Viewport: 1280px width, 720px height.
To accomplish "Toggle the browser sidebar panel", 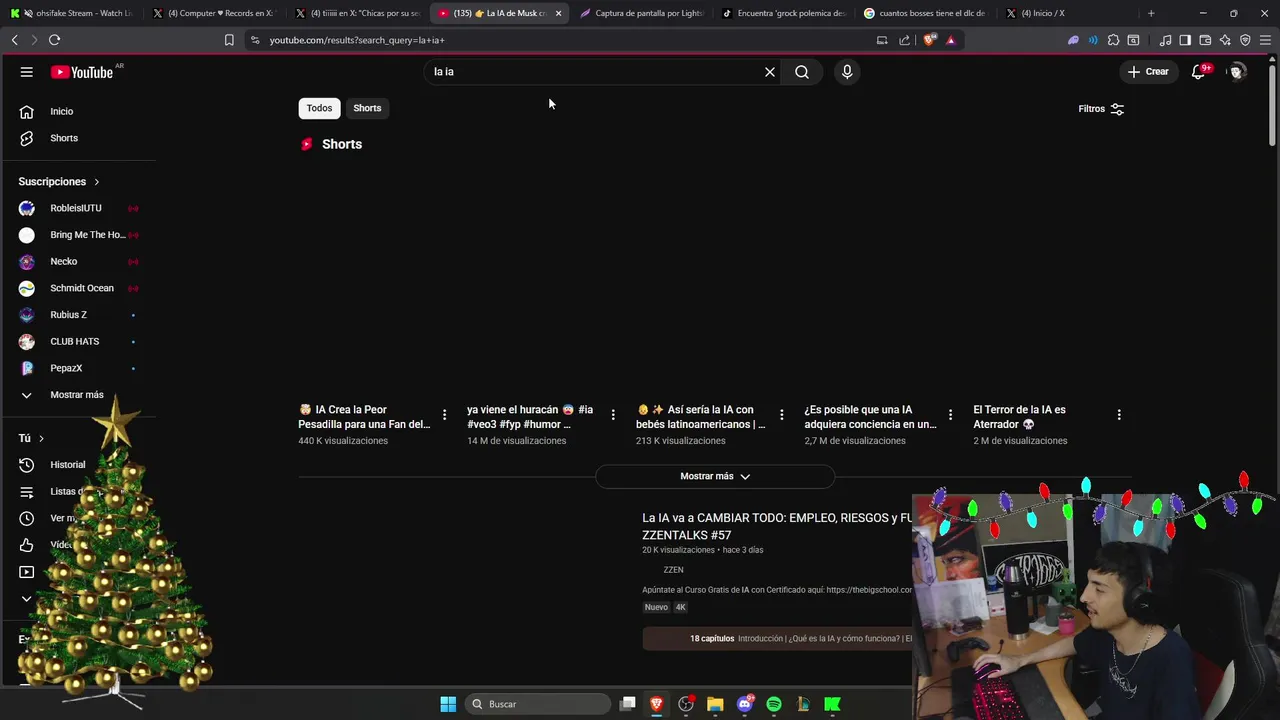I will 1185,40.
